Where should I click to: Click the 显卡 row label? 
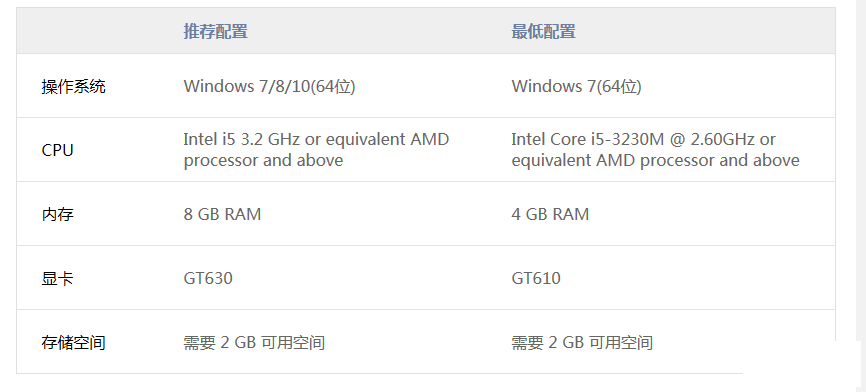click(x=57, y=278)
